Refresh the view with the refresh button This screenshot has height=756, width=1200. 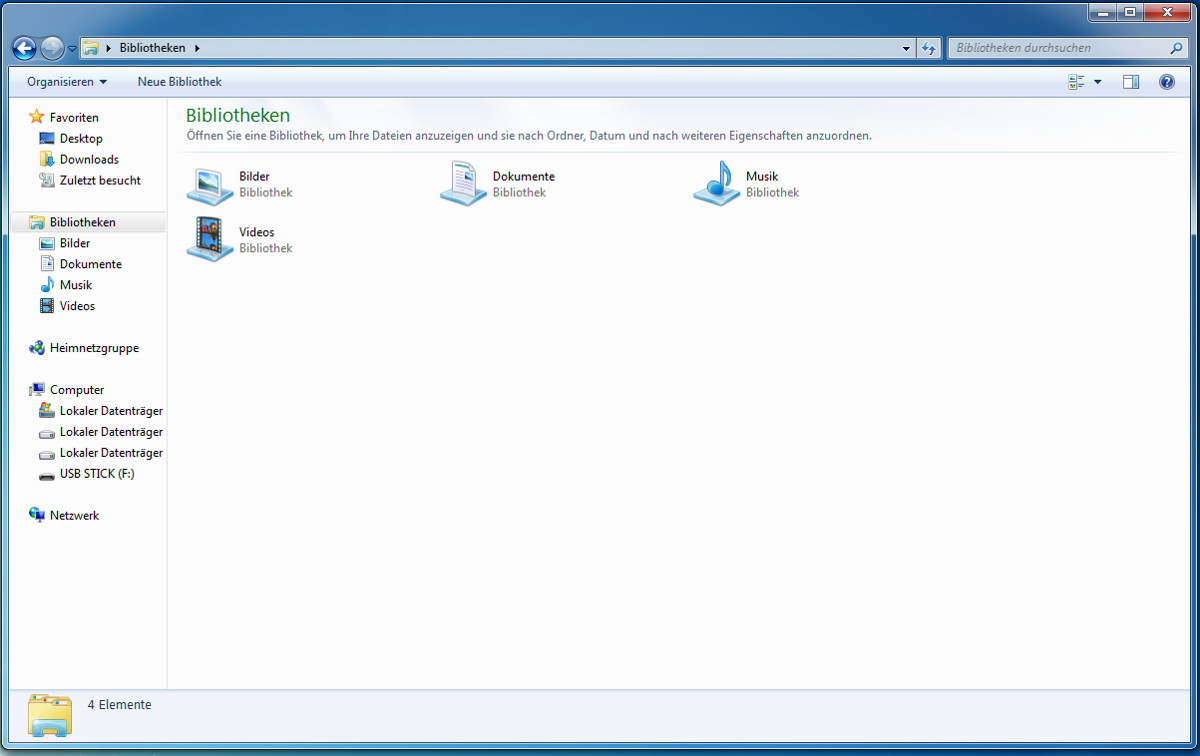[929, 48]
